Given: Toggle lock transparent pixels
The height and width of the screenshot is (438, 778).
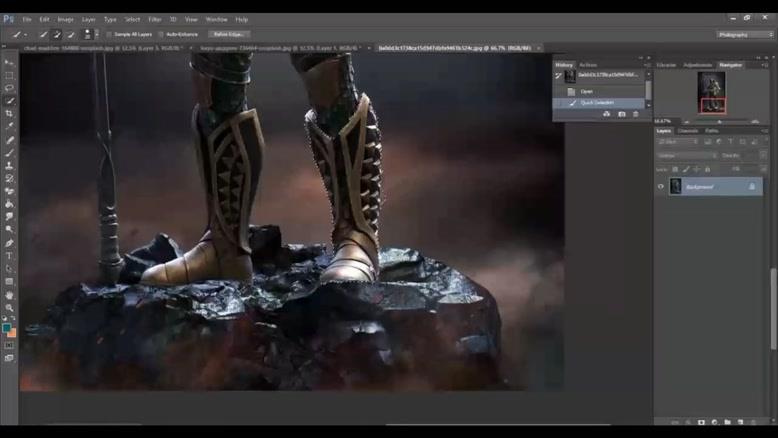Looking at the screenshot, I should click(x=675, y=169).
